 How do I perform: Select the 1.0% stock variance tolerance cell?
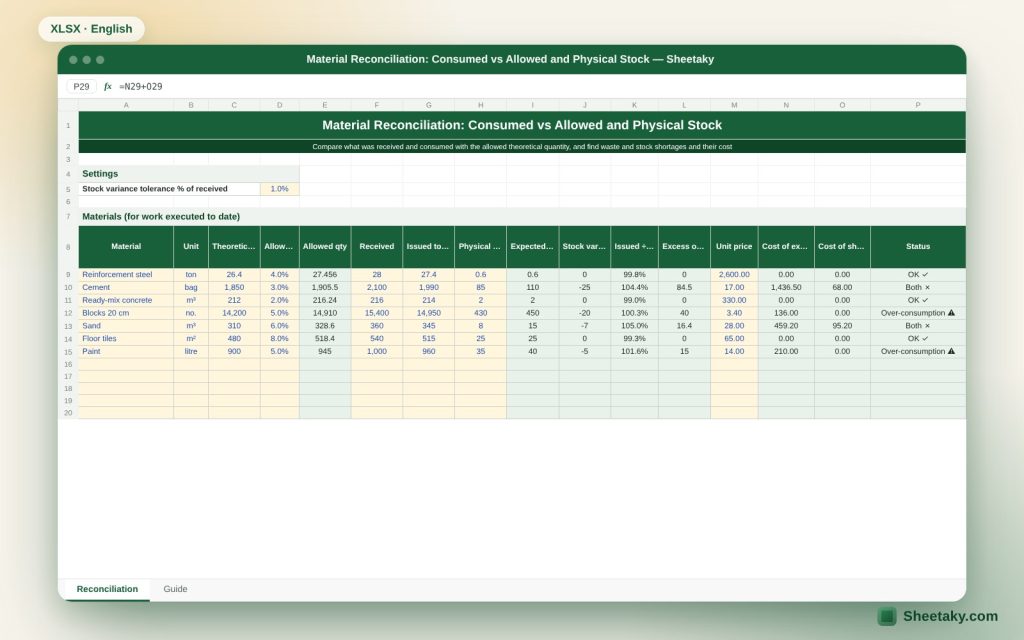[280, 189]
